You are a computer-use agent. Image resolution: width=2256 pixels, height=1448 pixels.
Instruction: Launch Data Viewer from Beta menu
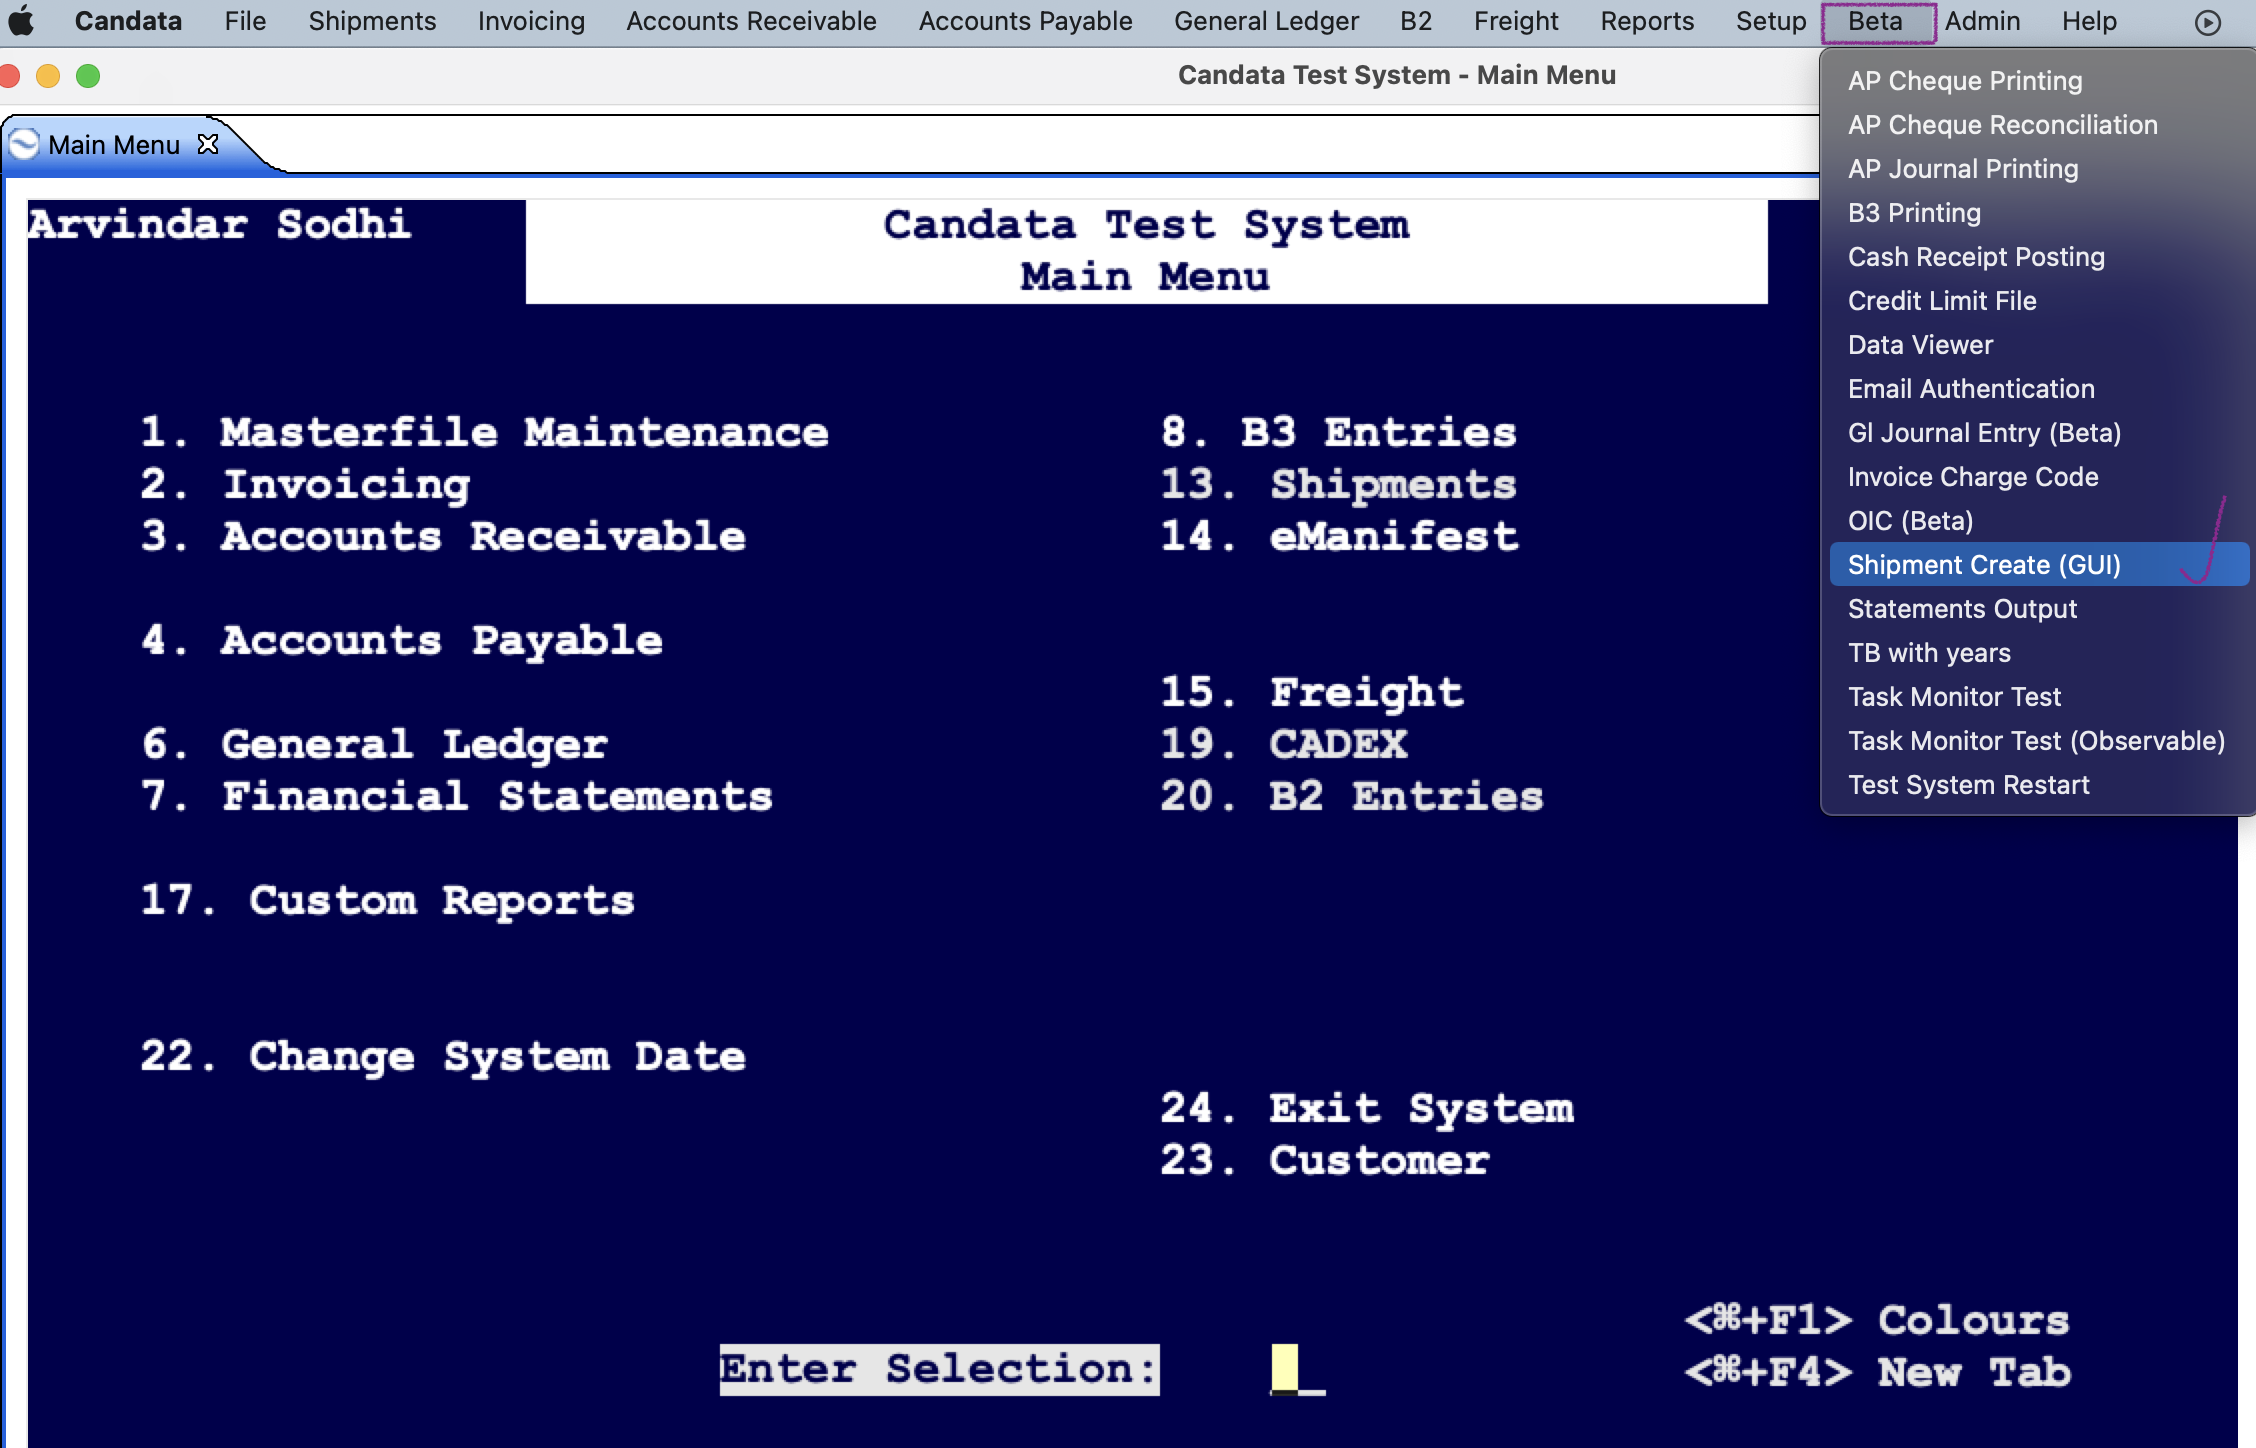[x=2039, y=345]
